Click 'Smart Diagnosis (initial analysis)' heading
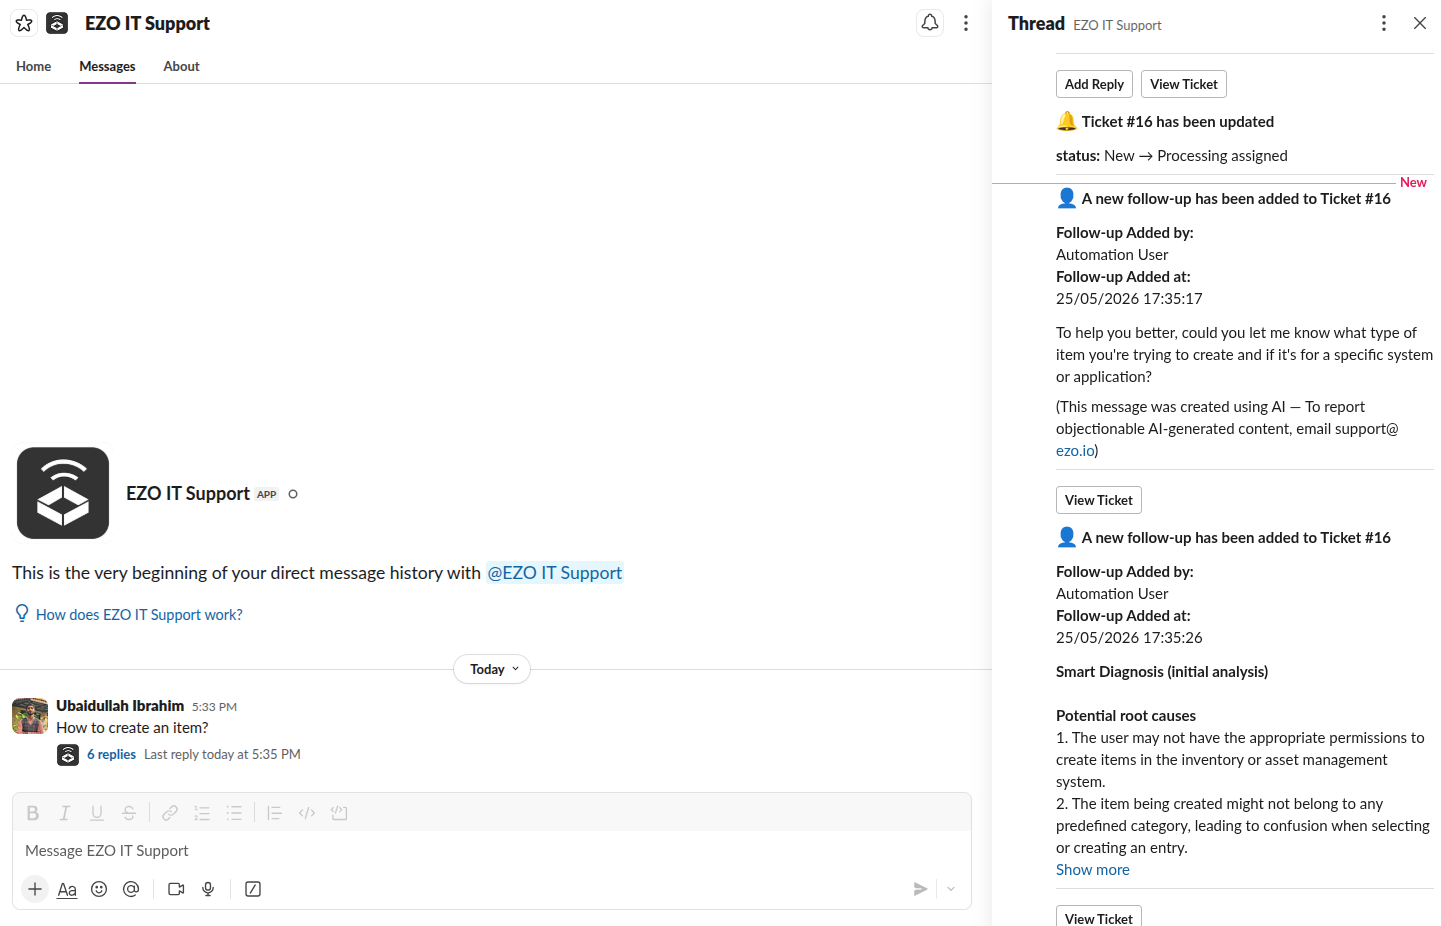 point(1162,672)
